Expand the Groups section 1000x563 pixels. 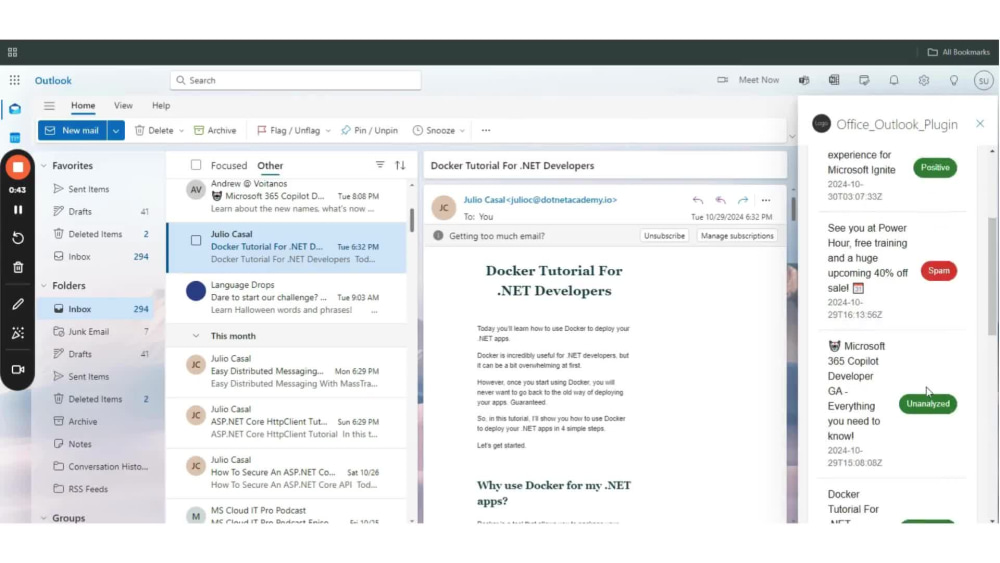pos(44,518)
